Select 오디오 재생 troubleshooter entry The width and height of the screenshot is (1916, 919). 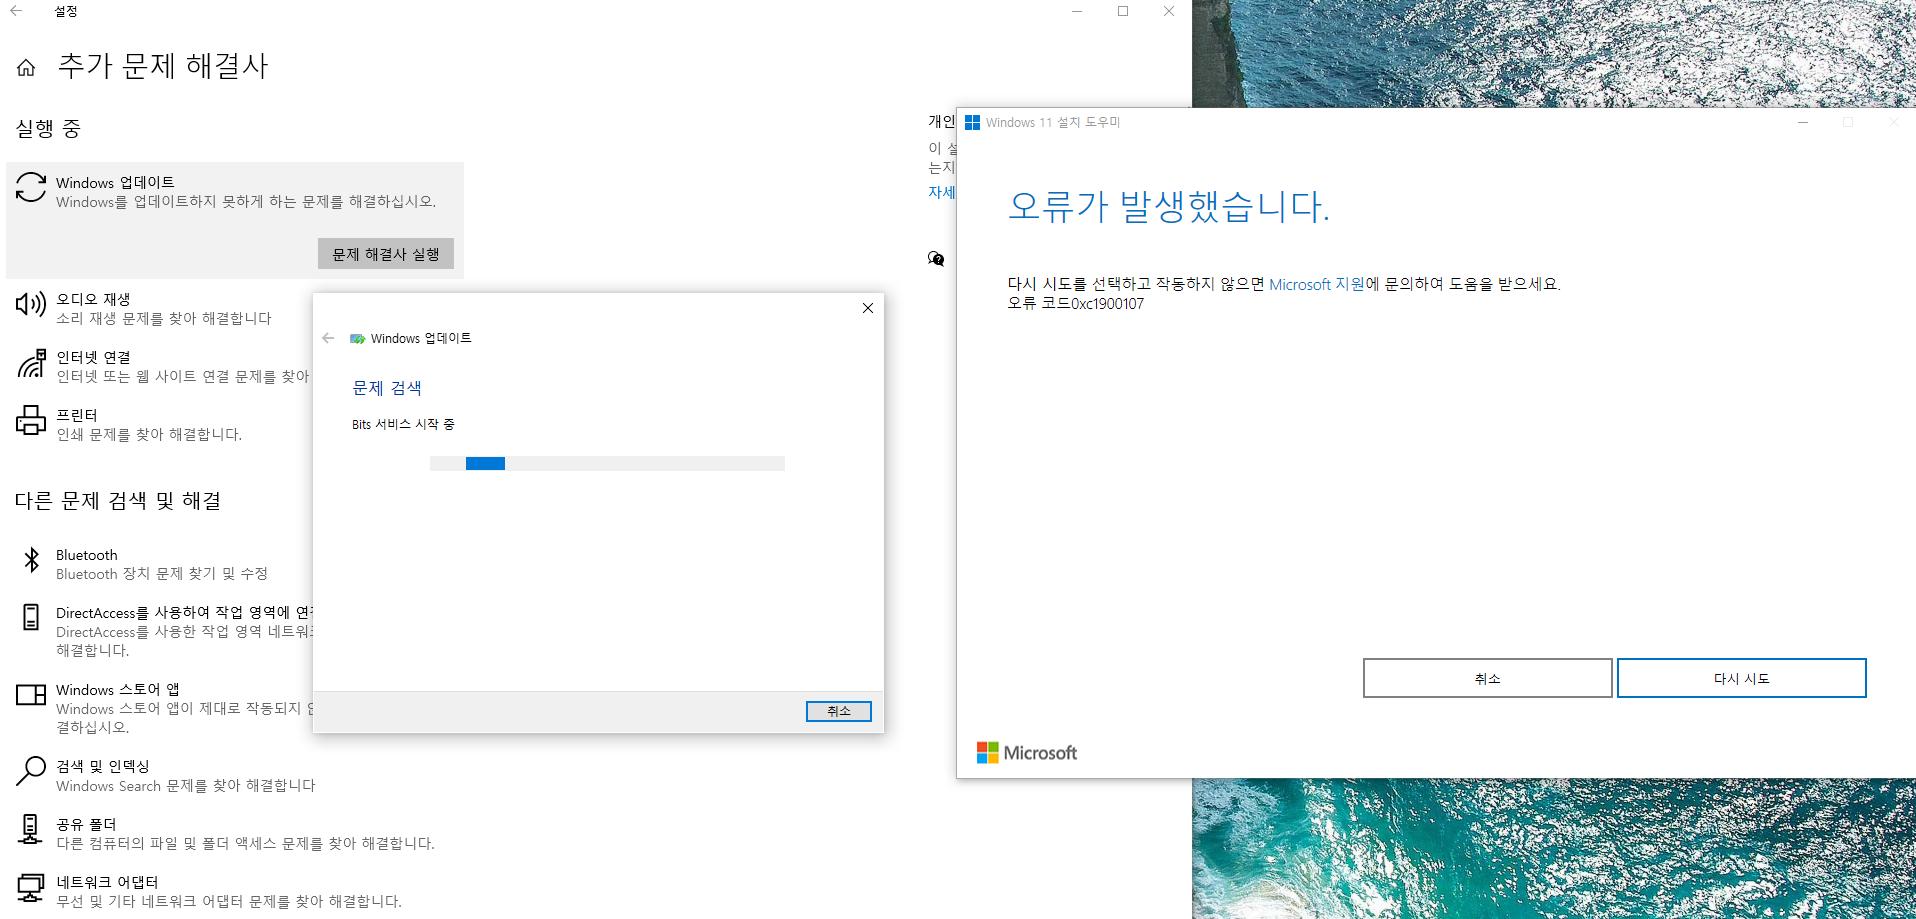160,308
